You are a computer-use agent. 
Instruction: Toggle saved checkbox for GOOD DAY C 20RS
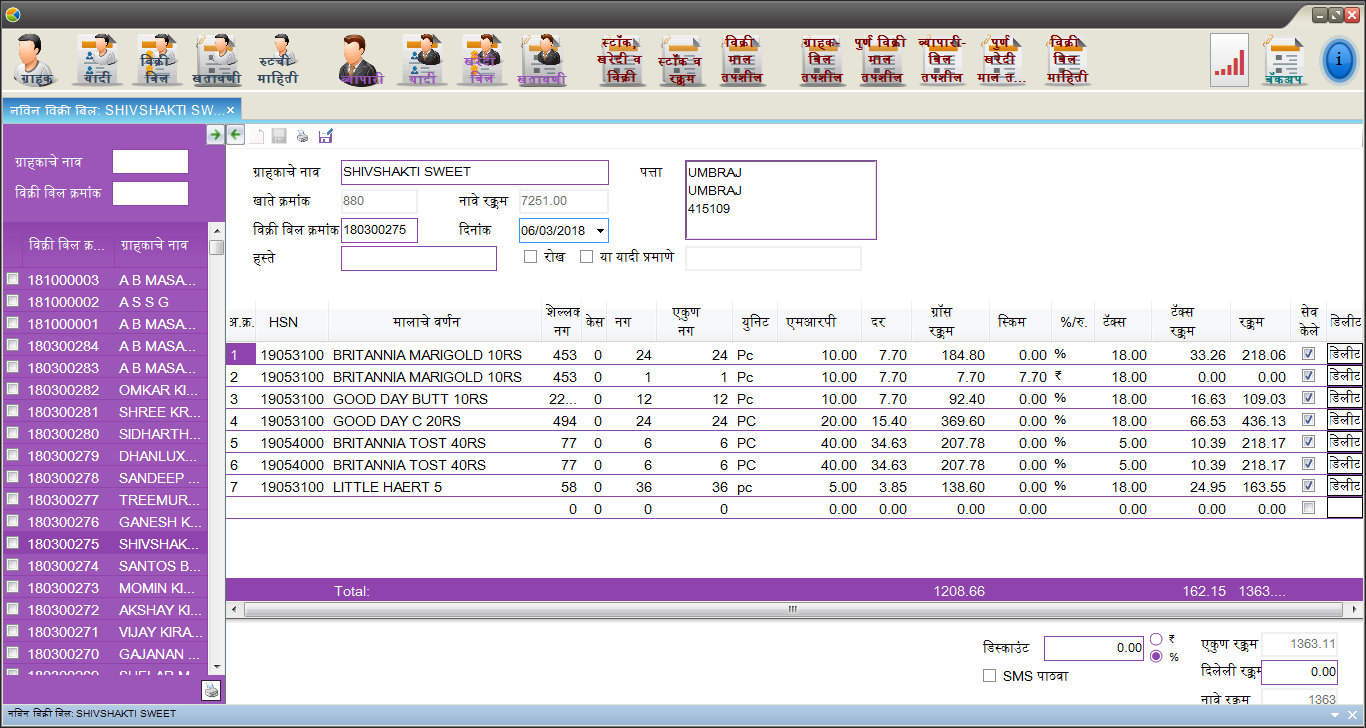pos(1308,420)
